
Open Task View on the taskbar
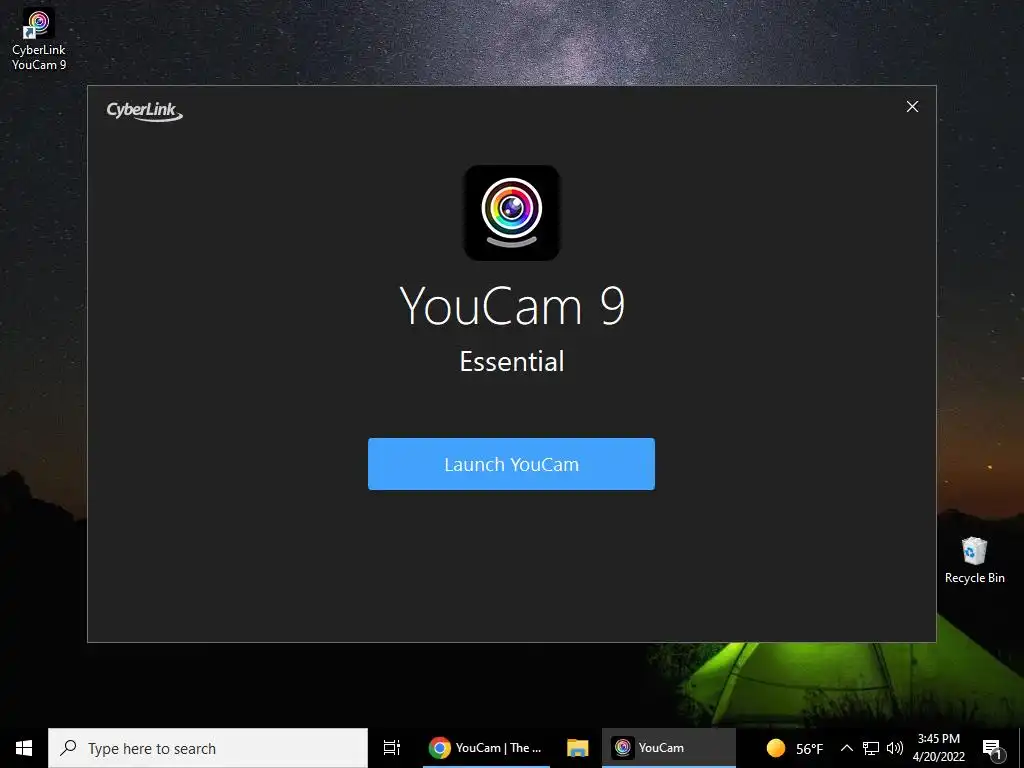point(391,748)
